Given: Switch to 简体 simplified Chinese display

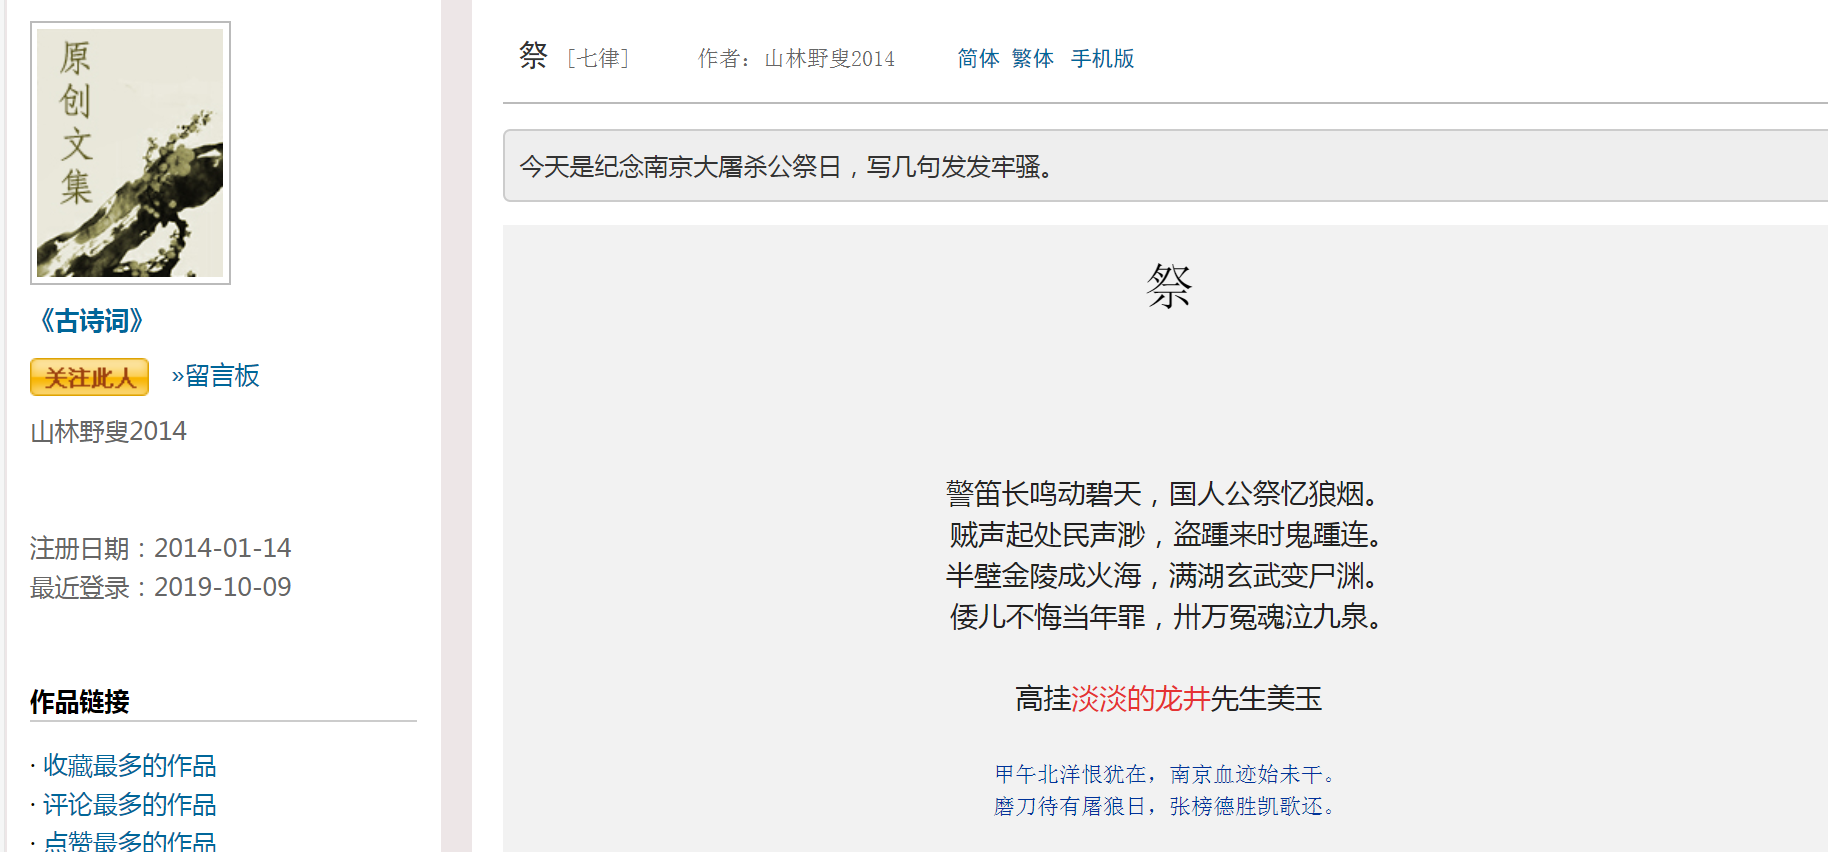Looking at the screenshot, I should [977, 59].
